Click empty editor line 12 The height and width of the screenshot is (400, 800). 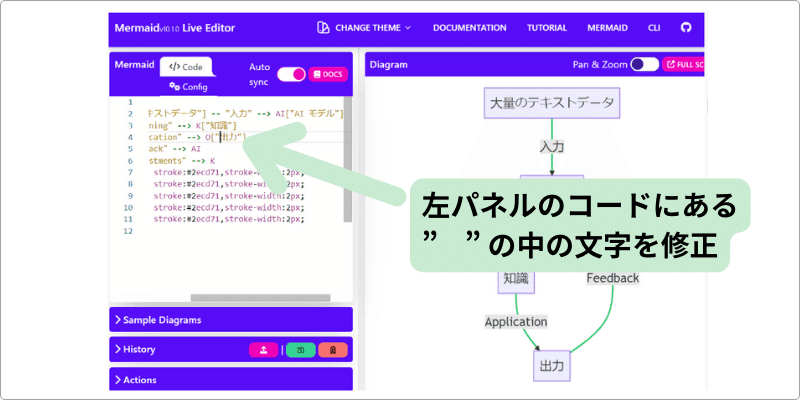245,231
